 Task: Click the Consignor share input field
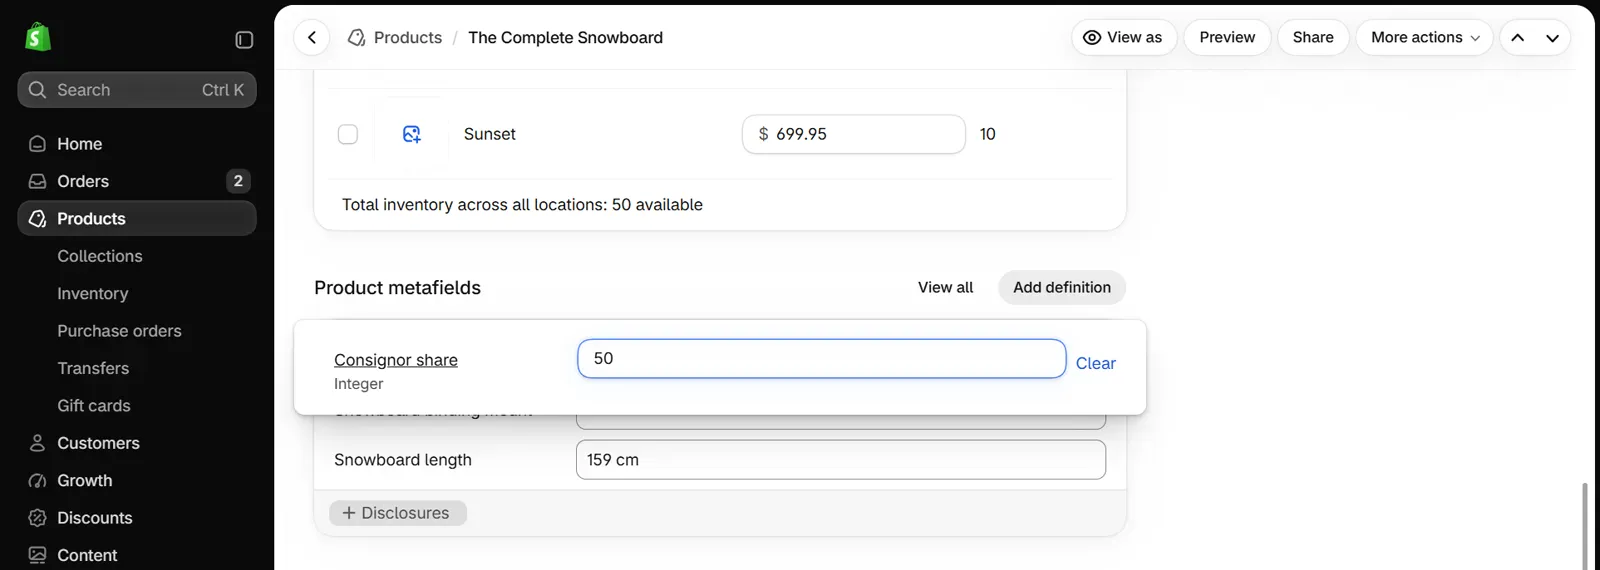(x=822, y=359)
